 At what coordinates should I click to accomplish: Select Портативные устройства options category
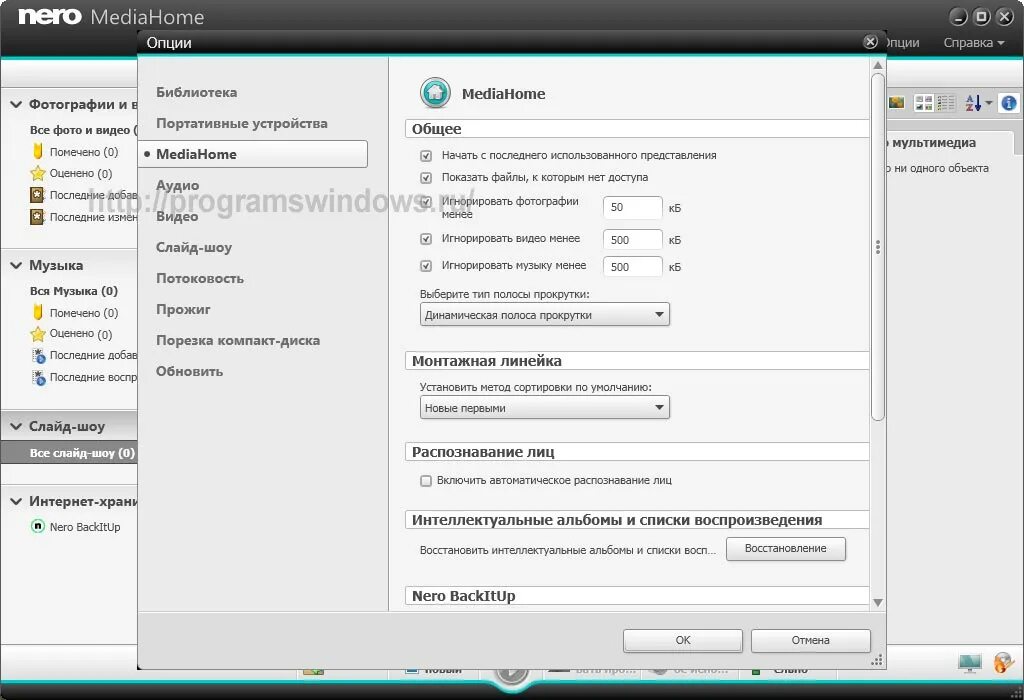(242, 123)
